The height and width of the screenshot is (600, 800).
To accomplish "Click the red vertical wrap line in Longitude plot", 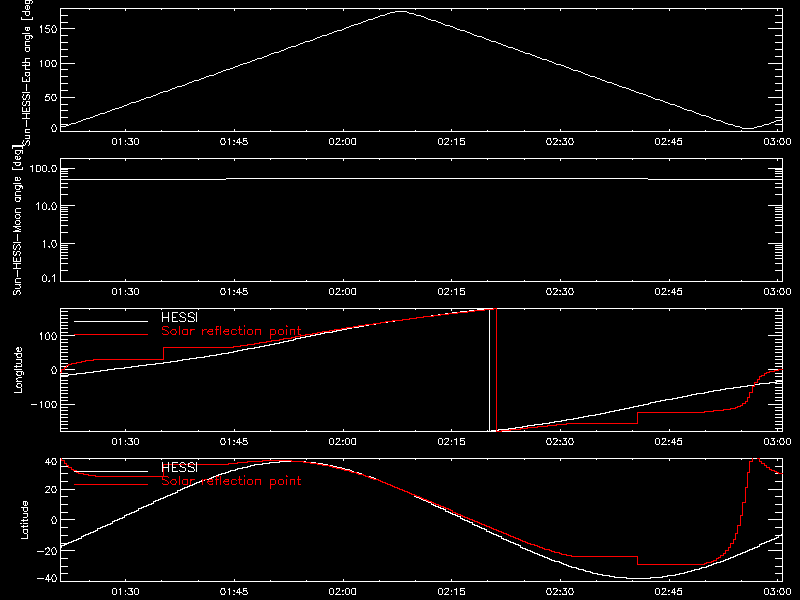I will tap(496, 370).
